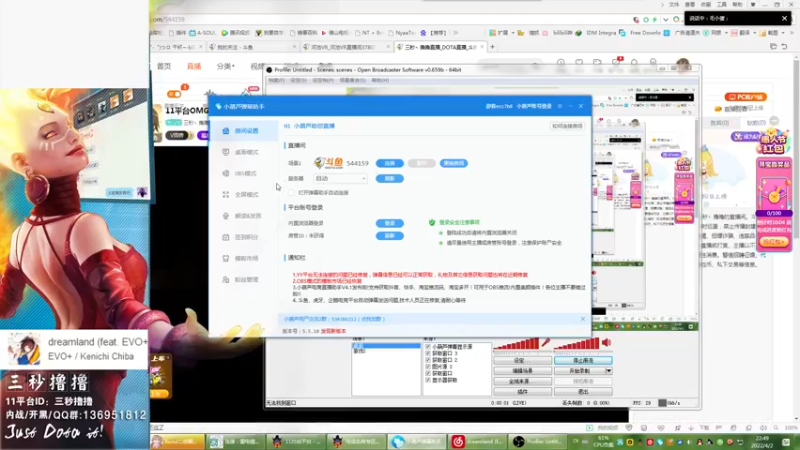Screen dimensions: 800x450
Task: Open 模板市场 in the 小葫芦 sidebar
Action: click(244, 258)
